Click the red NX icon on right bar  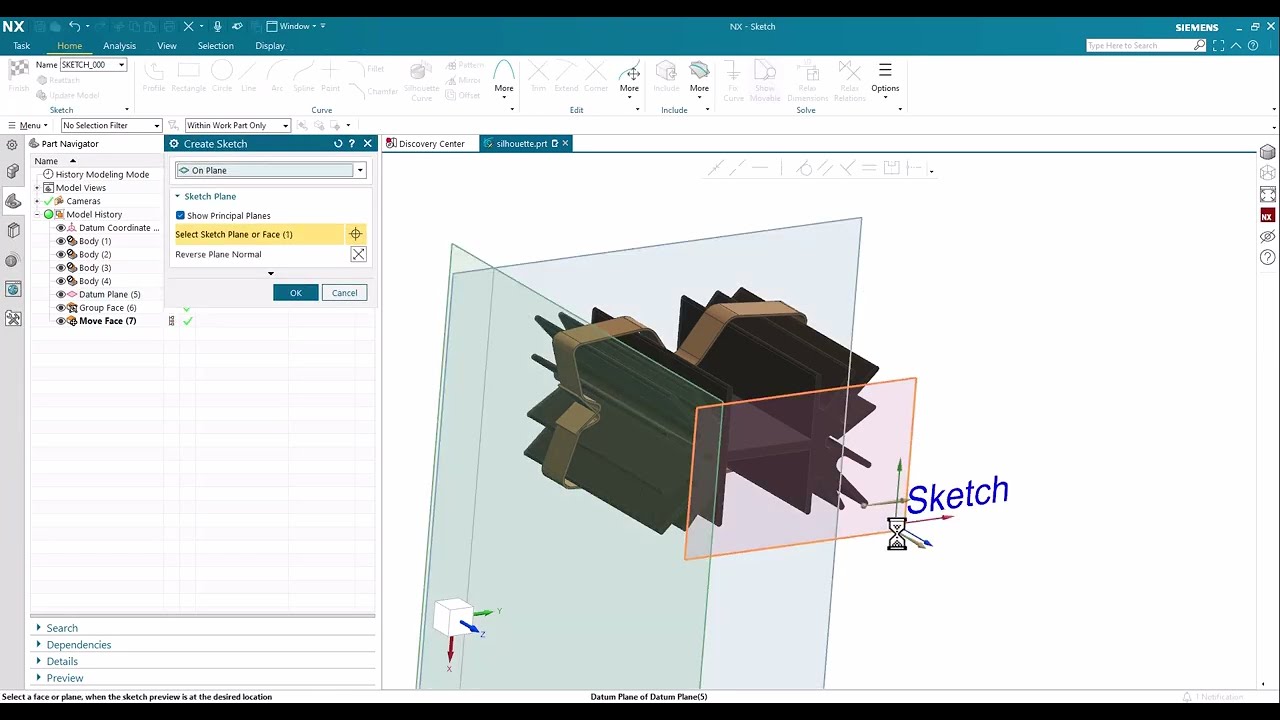pyautogui.click(x=1268, y=216)
